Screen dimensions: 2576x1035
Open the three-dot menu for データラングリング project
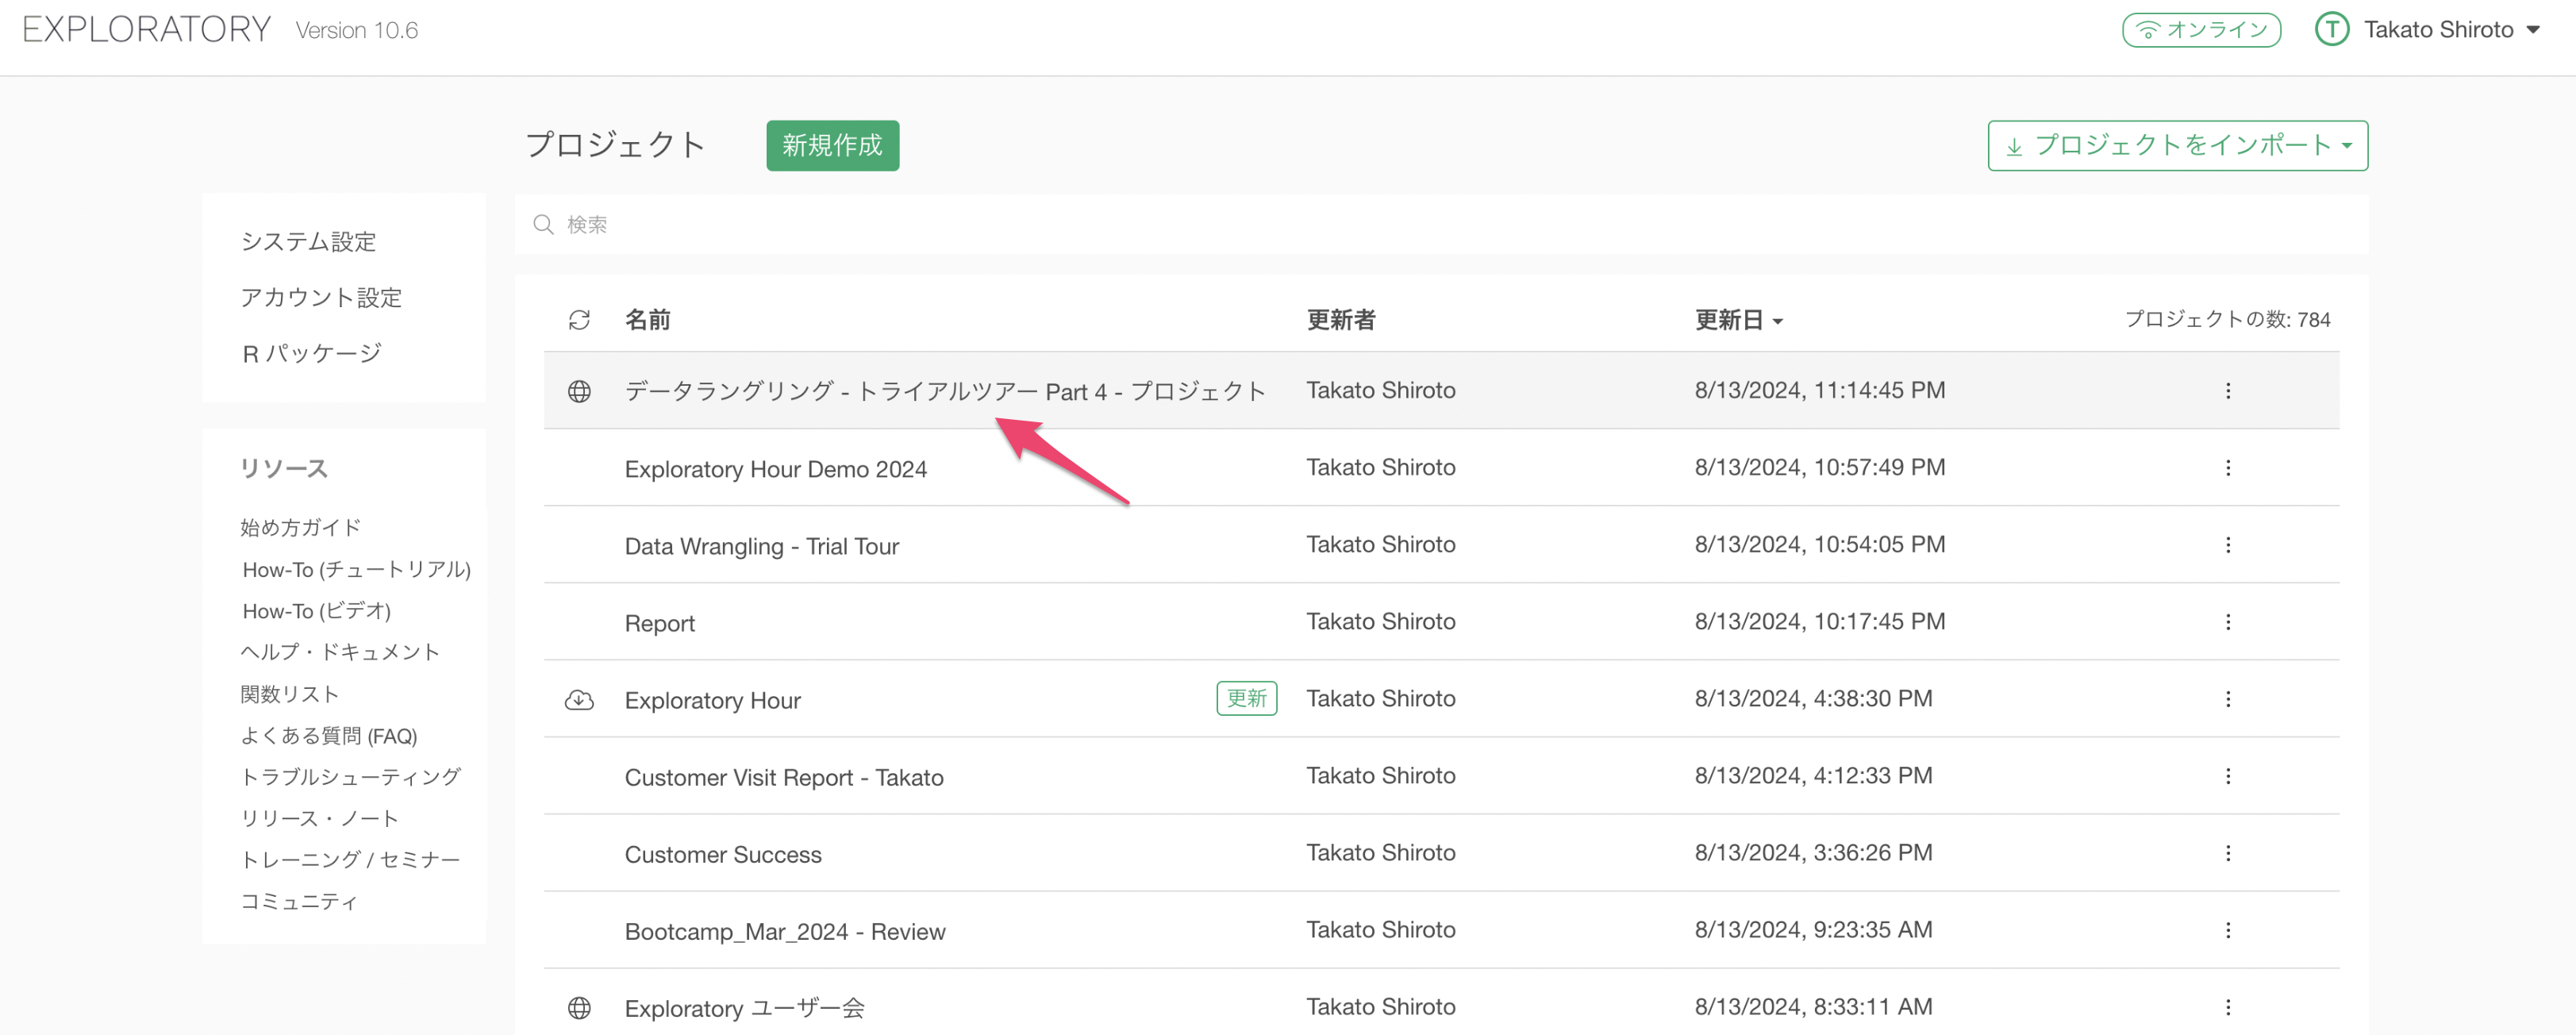tap(2227, 391)
